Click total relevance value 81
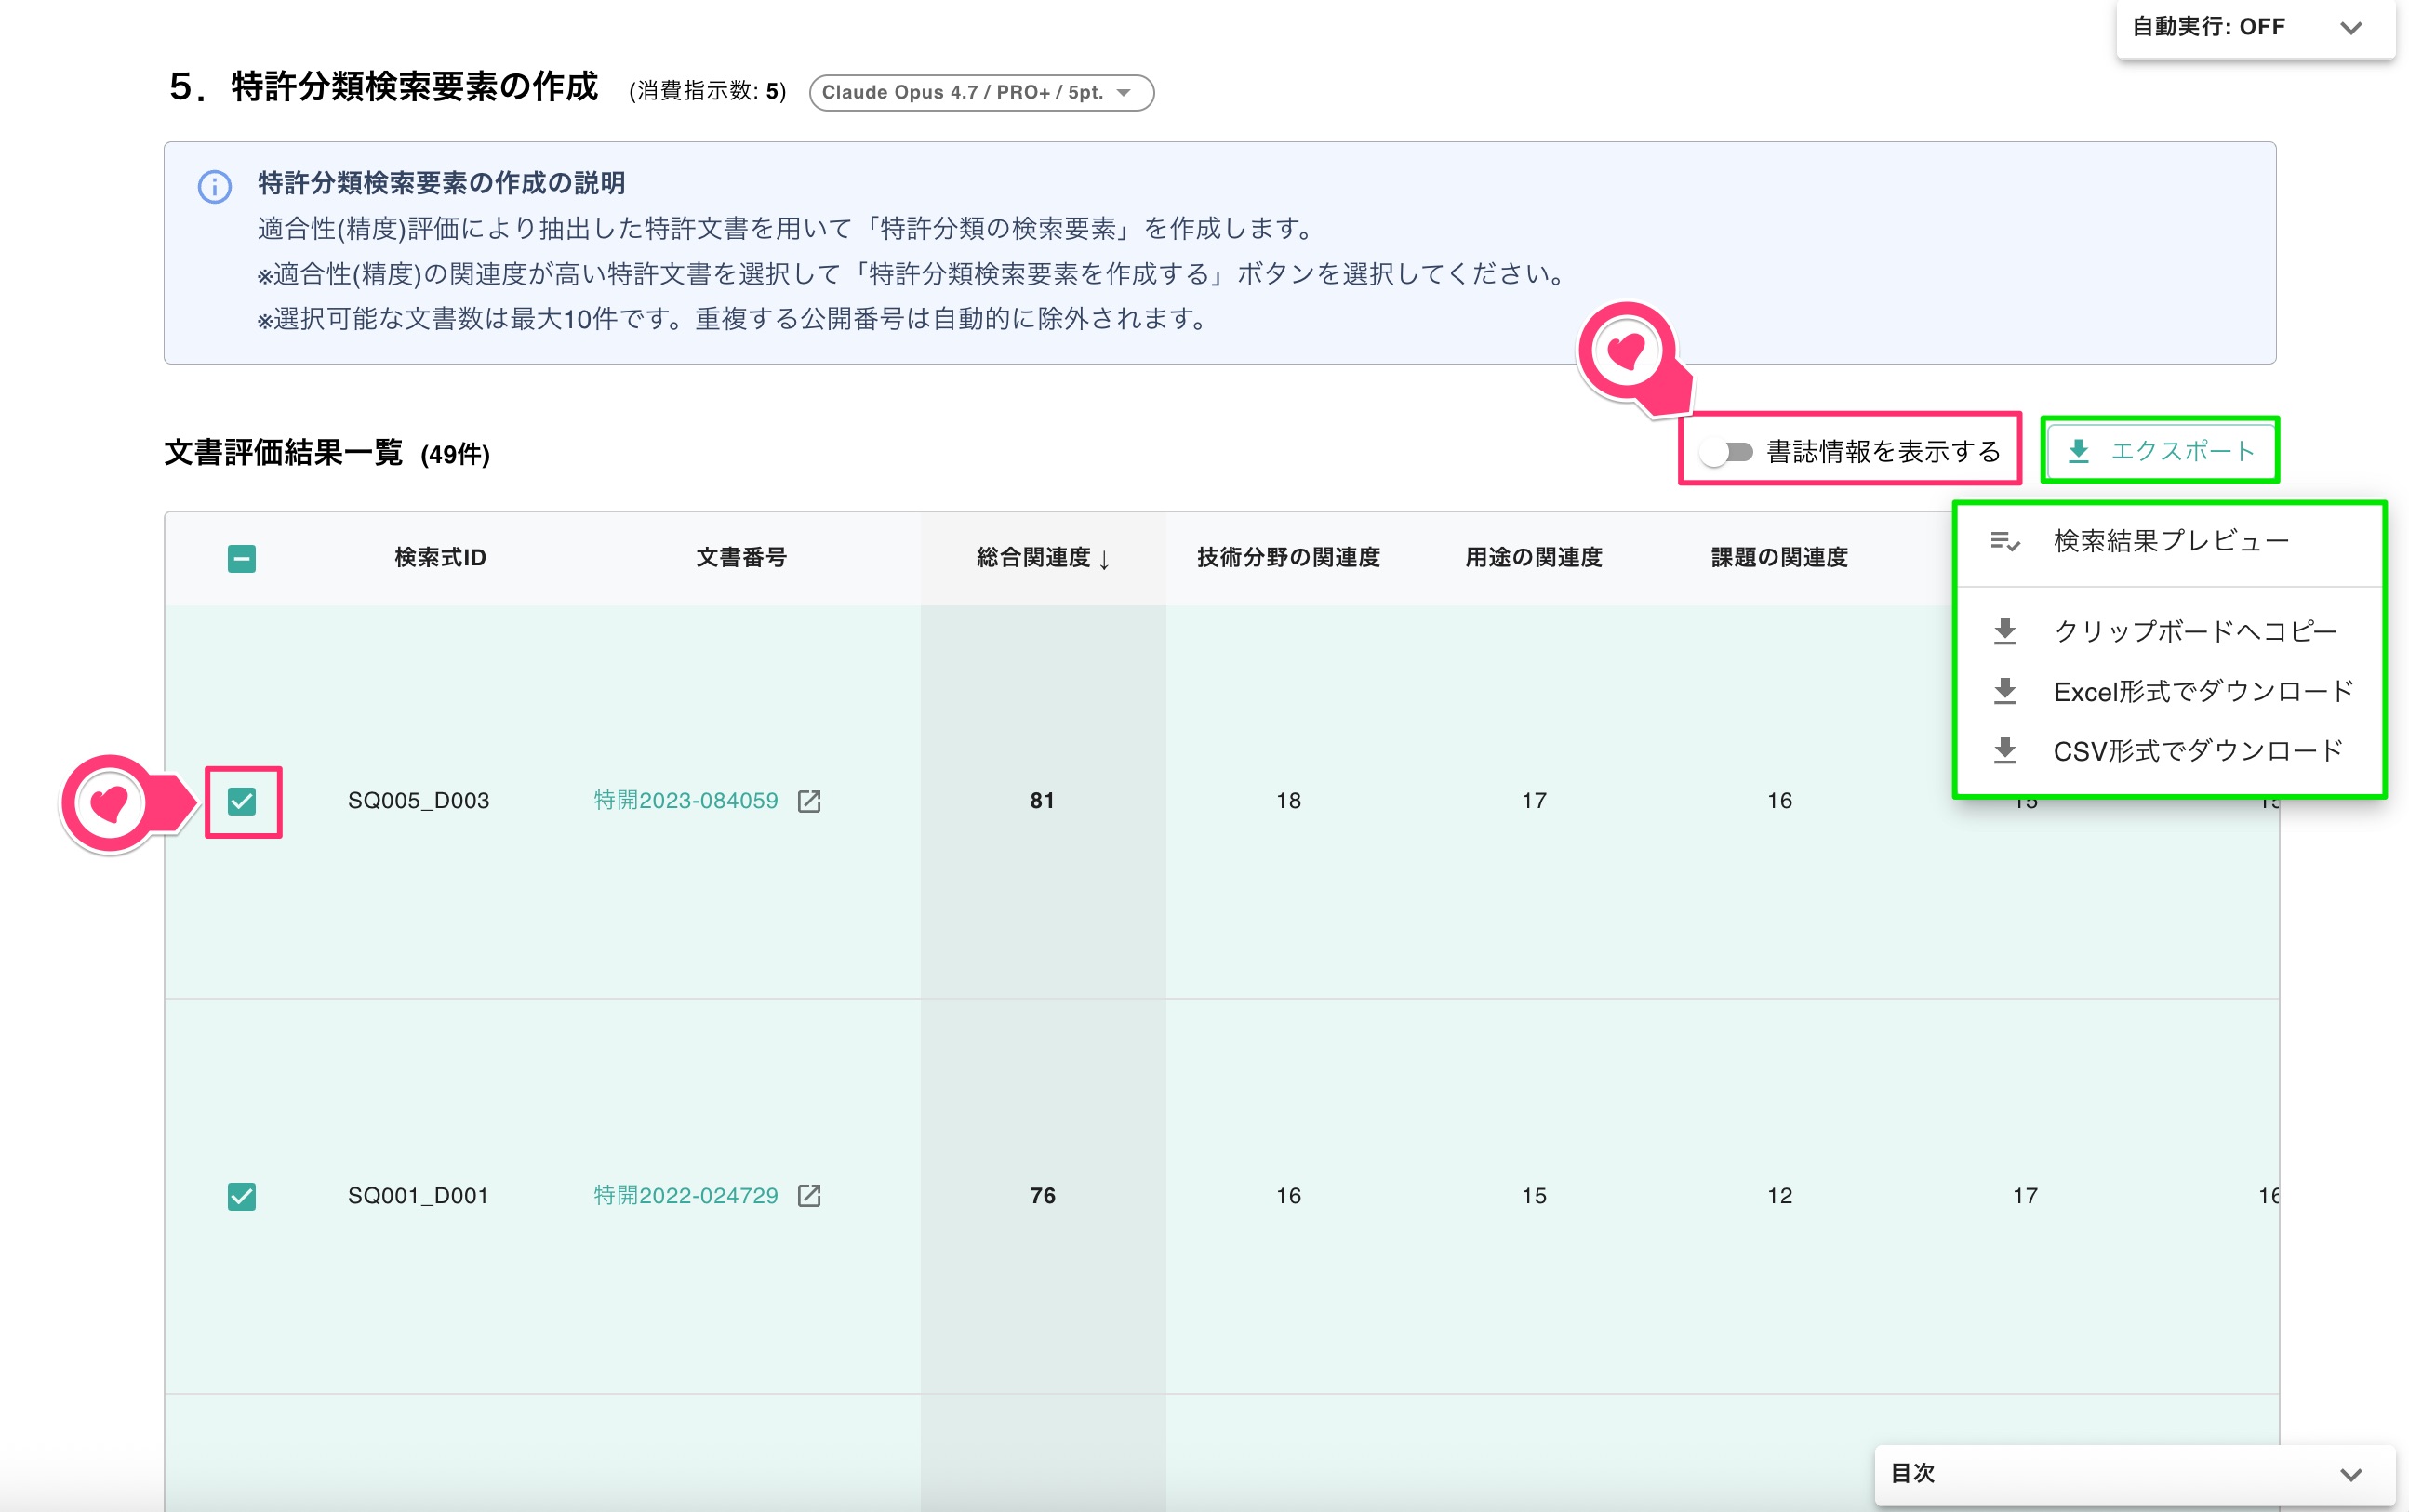Screen dimensions: 2409x1512 [1042, 801]
